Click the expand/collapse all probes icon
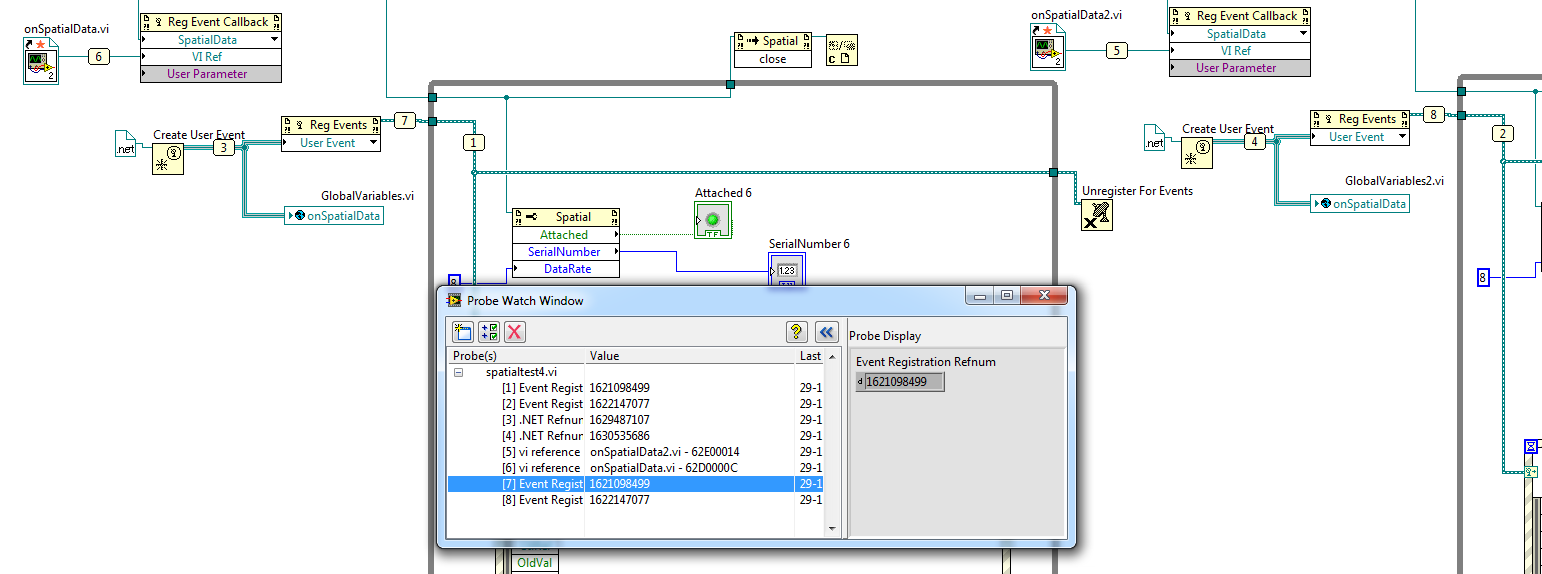The image size is (1542, 574). (488, 333)
